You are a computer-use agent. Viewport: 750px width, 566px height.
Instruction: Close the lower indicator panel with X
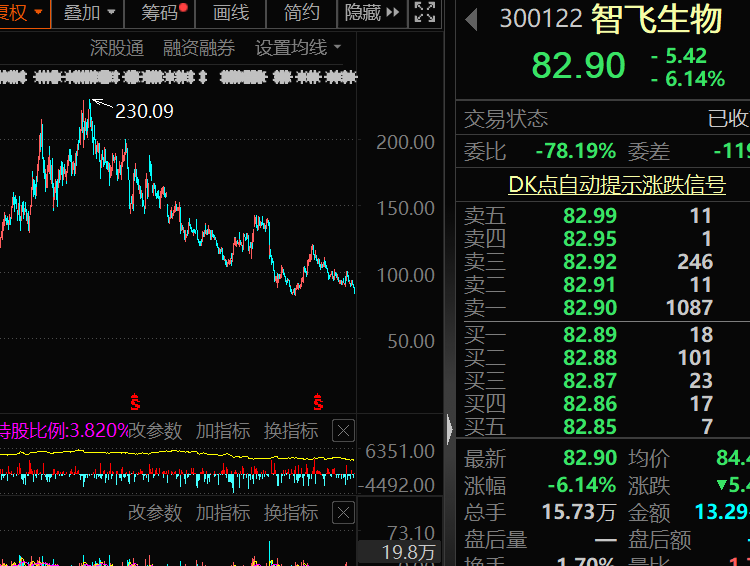(343, 513)
